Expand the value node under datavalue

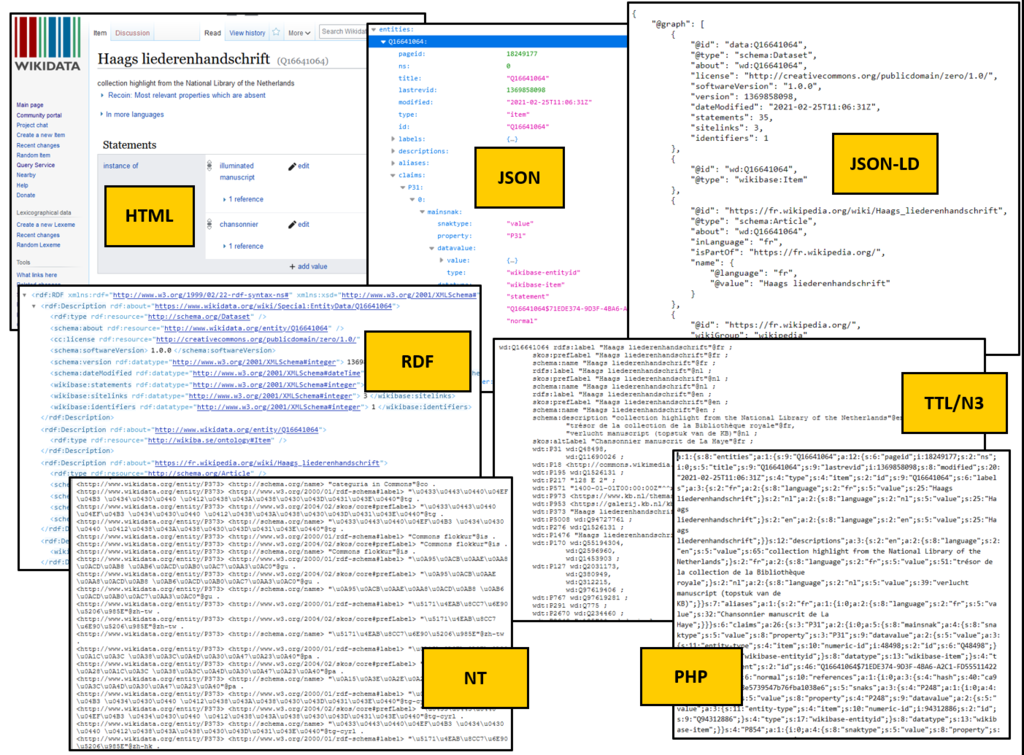pos(442,261)
